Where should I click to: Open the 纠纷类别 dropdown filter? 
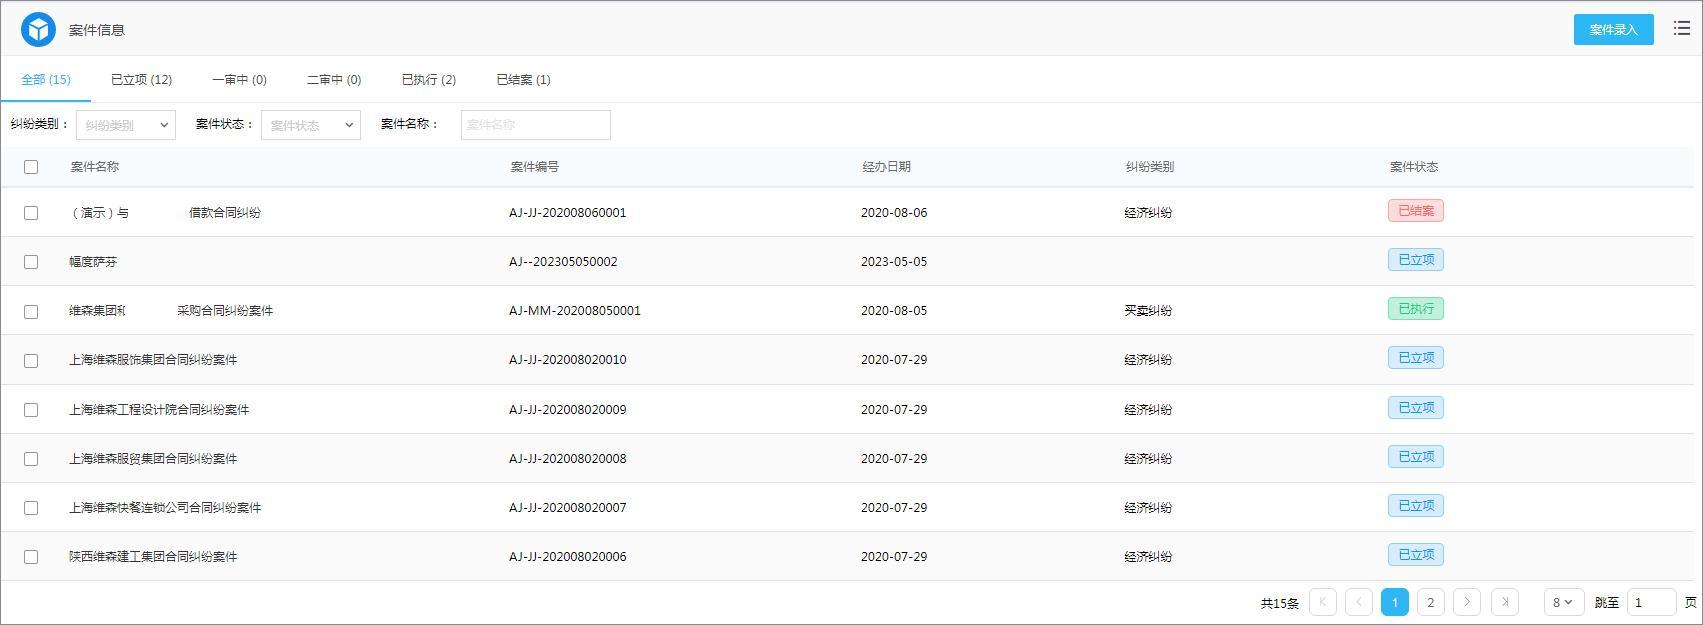click(126, 125)
